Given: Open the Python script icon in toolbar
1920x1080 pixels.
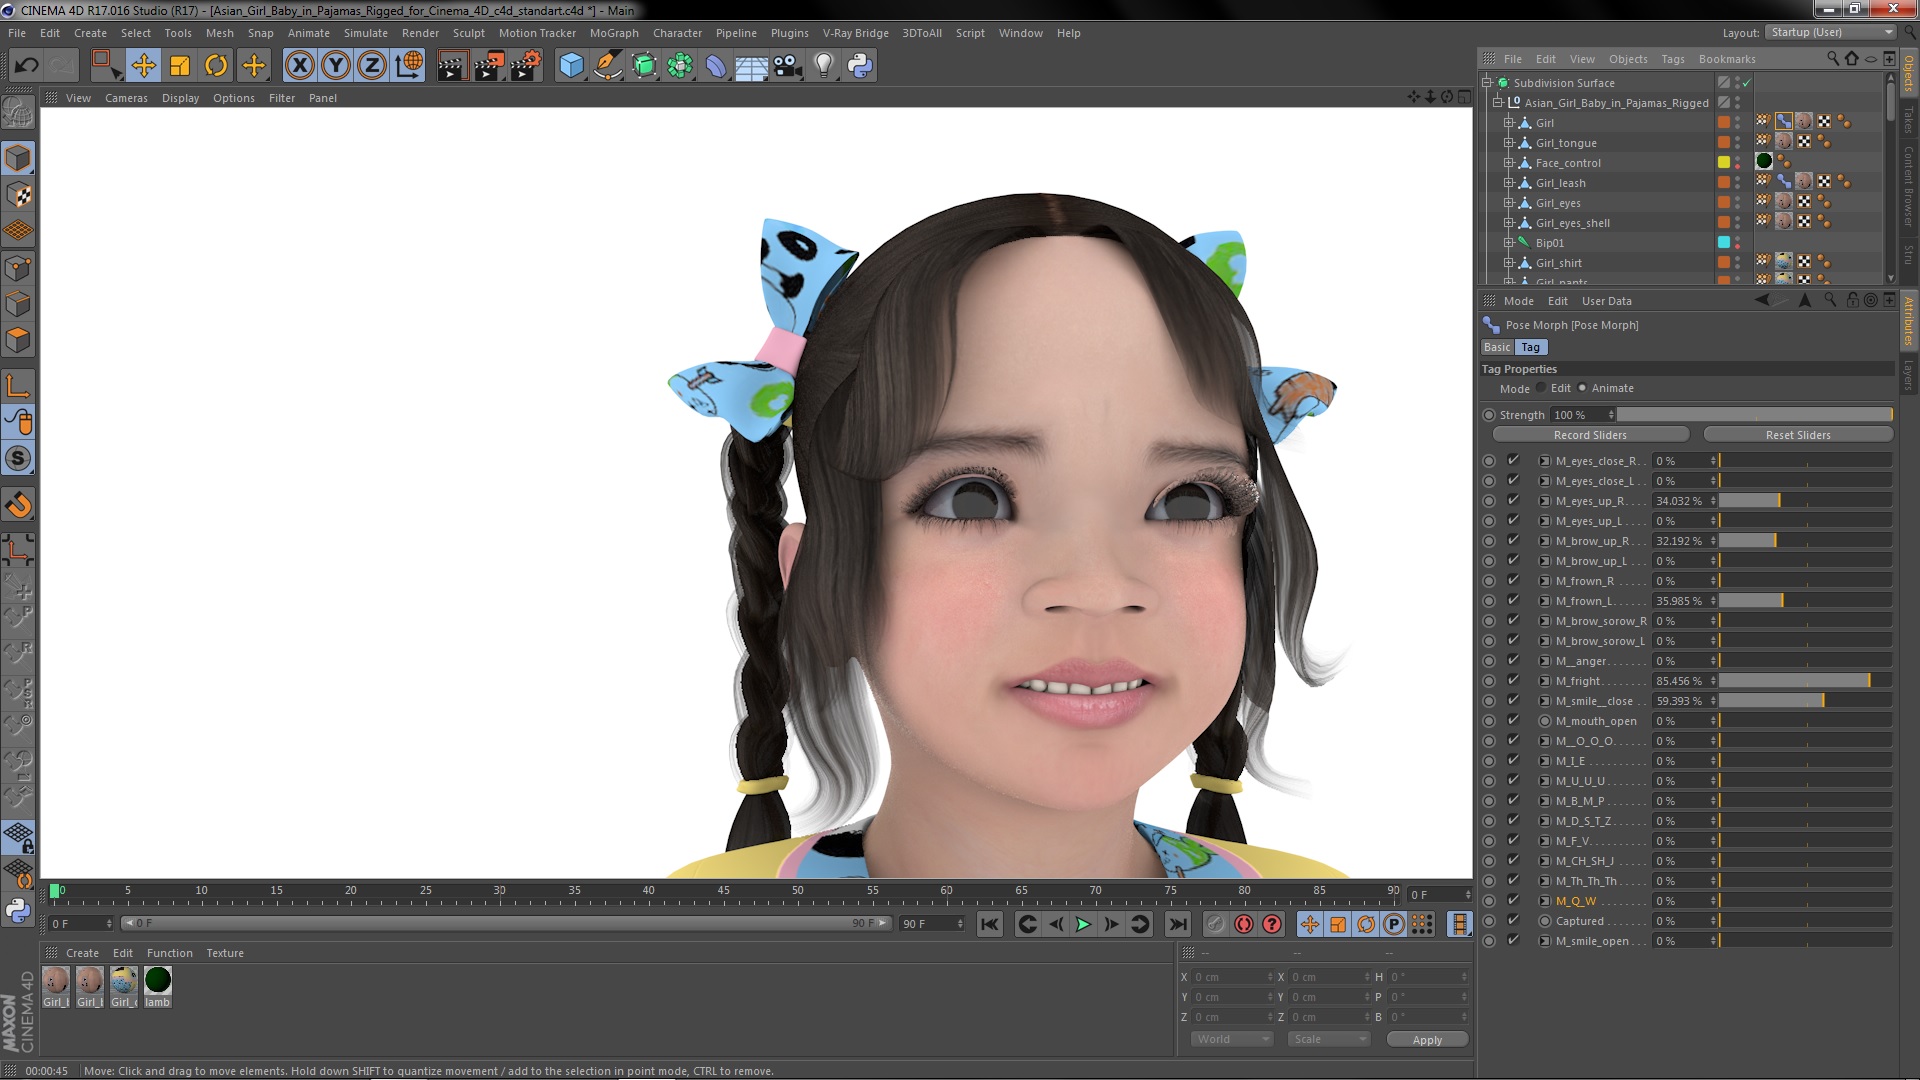Looking at the screenshot, I should pos(860,66).
